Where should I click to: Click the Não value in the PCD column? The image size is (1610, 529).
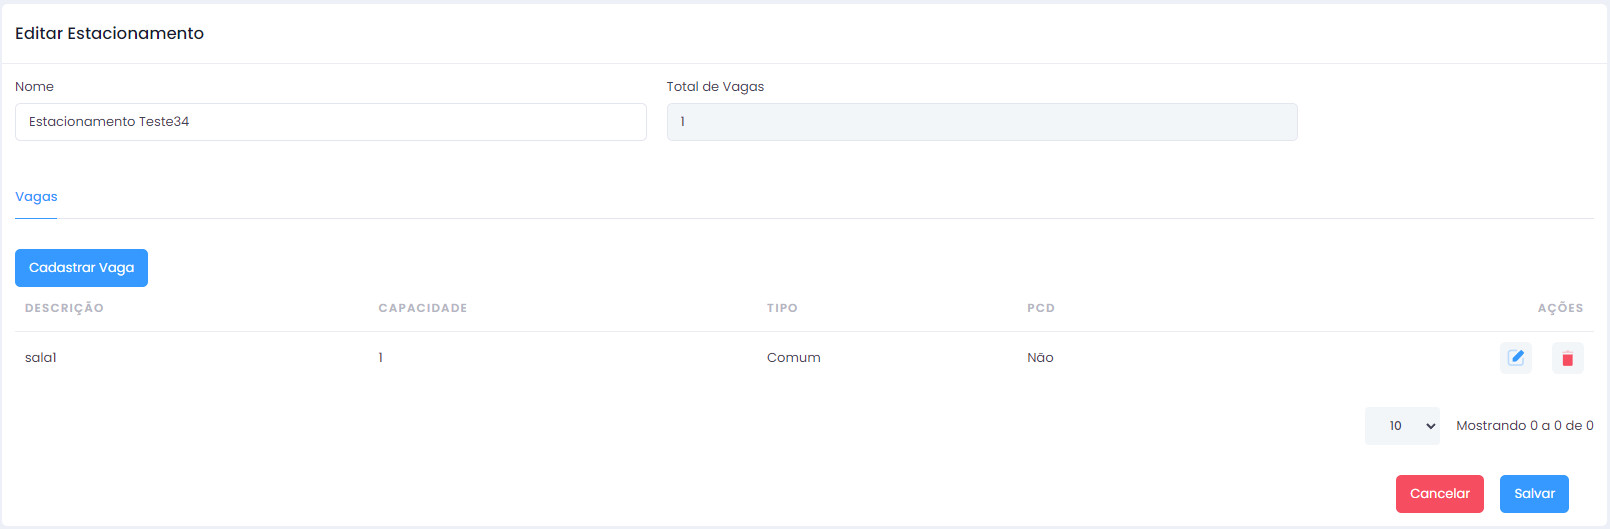[x=1040, y=358]
